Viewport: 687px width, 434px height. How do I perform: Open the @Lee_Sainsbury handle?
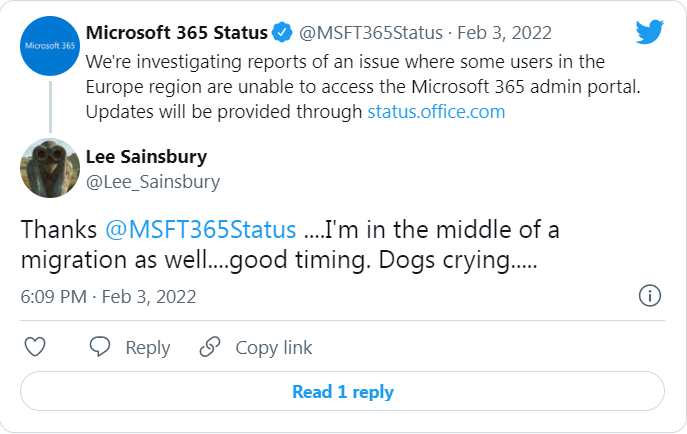[x=153, y=182]
